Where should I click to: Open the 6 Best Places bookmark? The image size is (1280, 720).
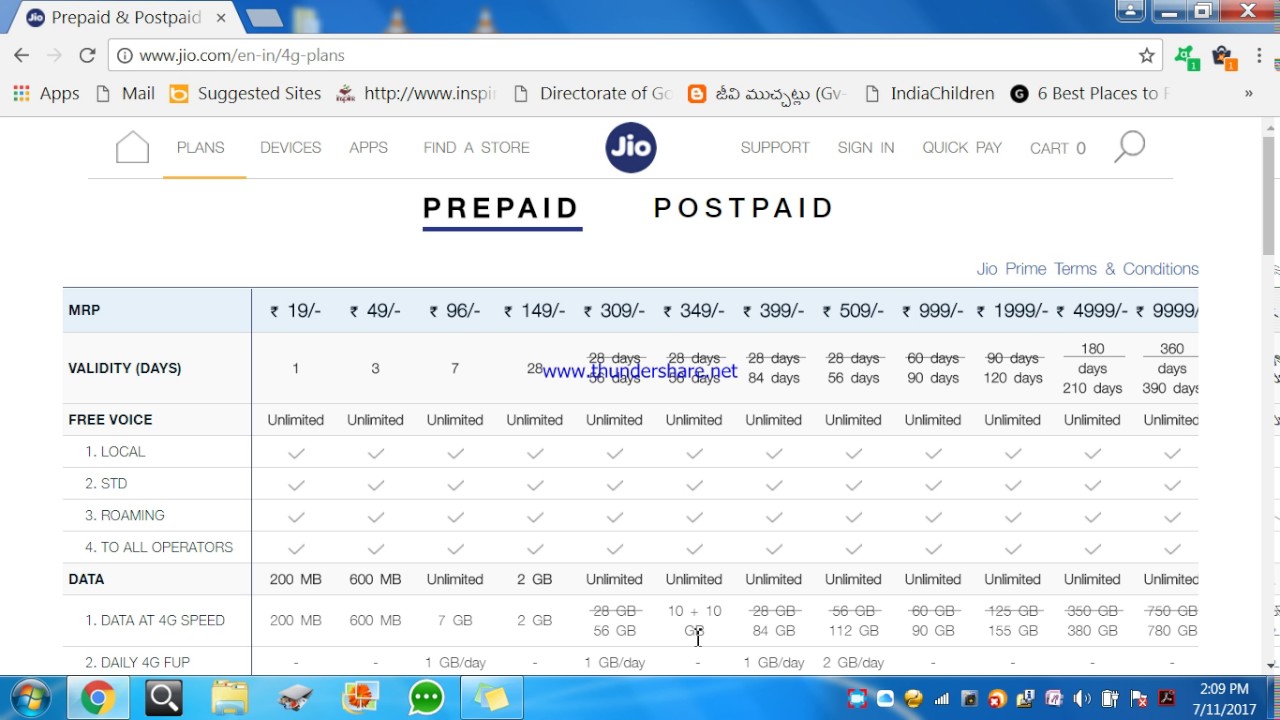[1090, 93]
